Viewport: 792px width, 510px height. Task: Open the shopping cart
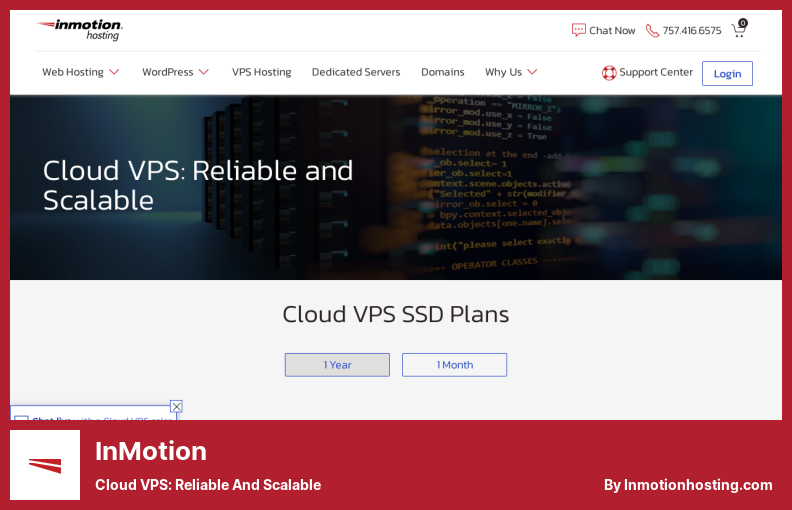point(739,29)
